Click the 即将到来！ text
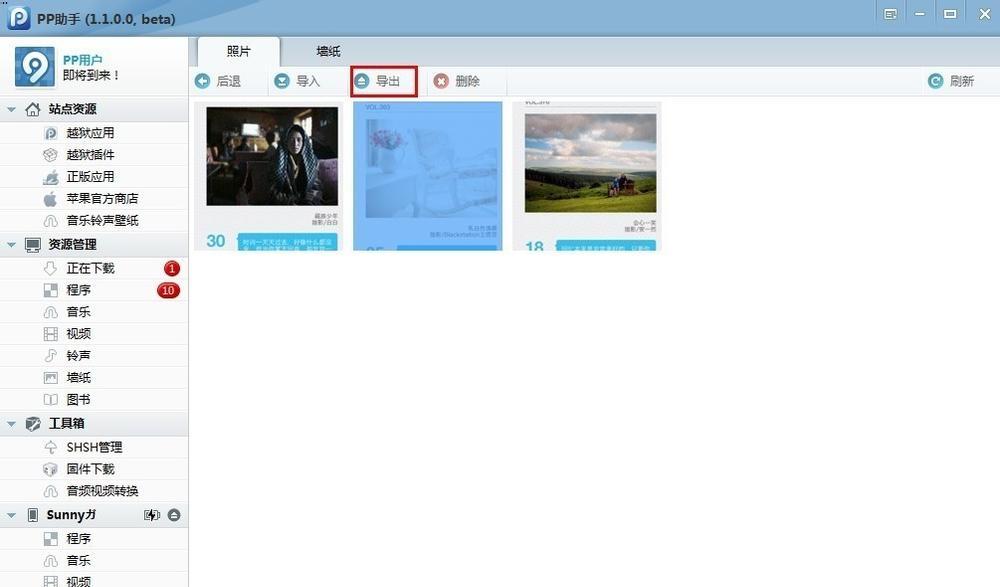The width and height of the screenshot is (1000, 587). (91, 75)
